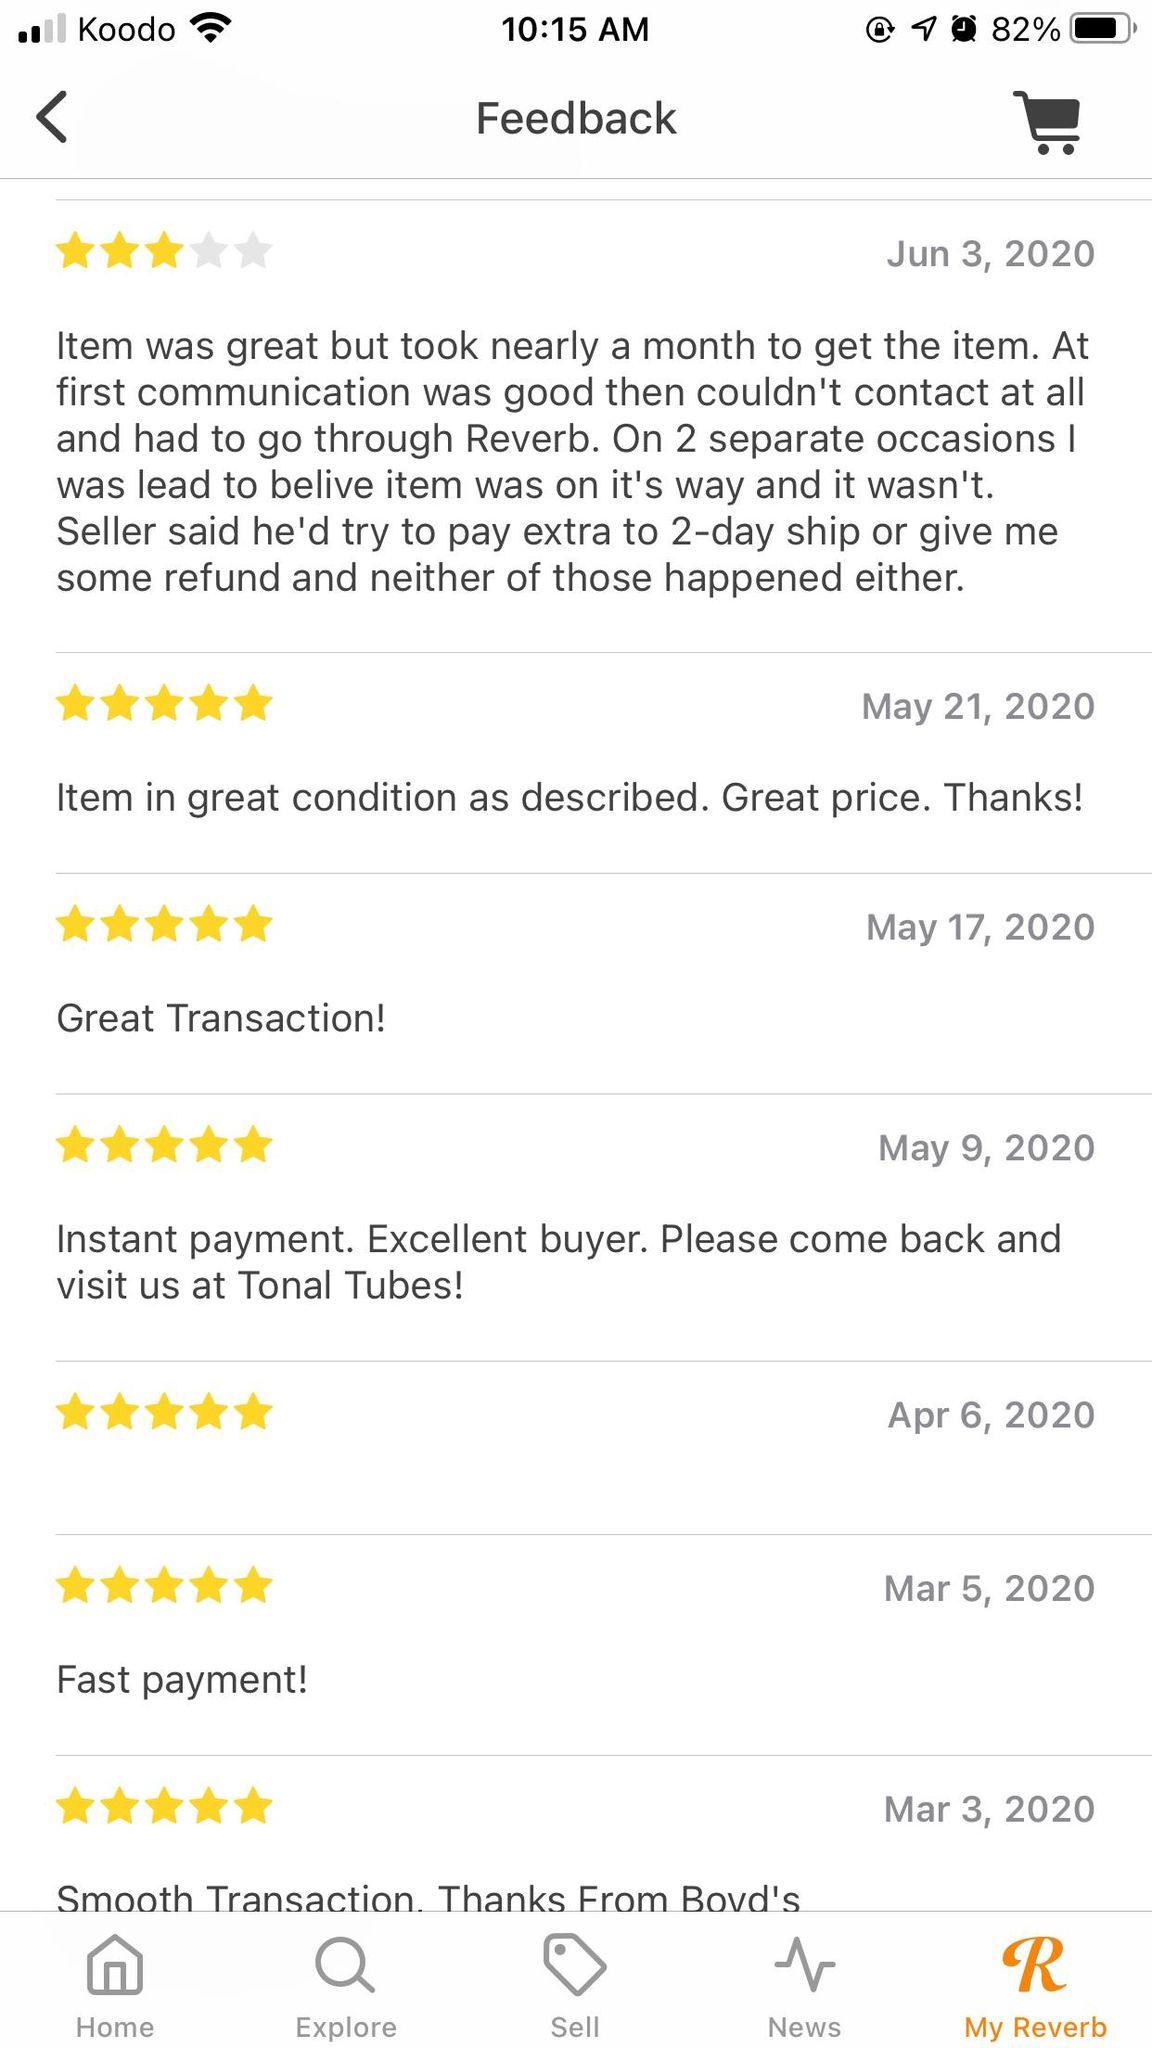Image resolution: width=1152 pixels, height=2048 pixels.
Task: Select the My Reverb tab
Action: (1035, 1986)
